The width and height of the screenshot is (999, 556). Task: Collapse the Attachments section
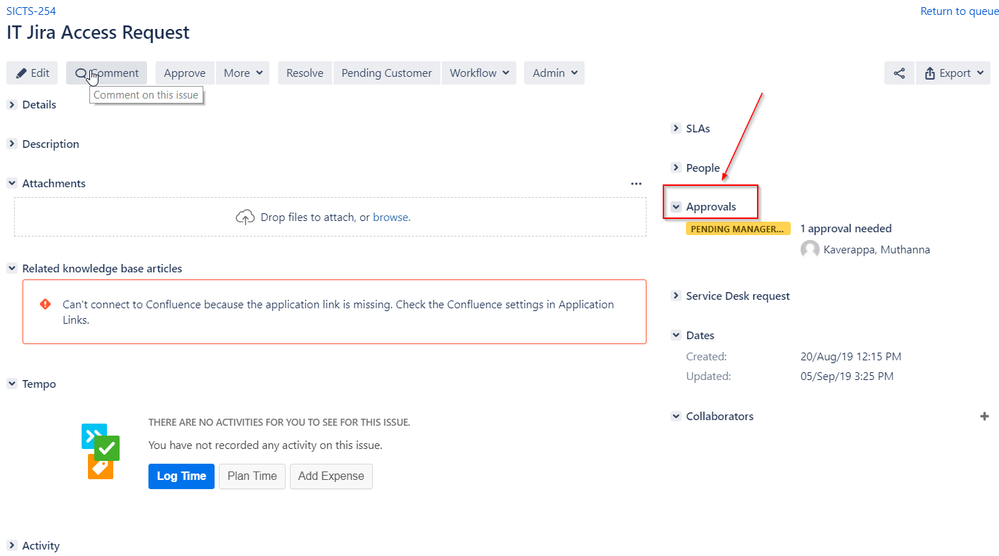12,183
